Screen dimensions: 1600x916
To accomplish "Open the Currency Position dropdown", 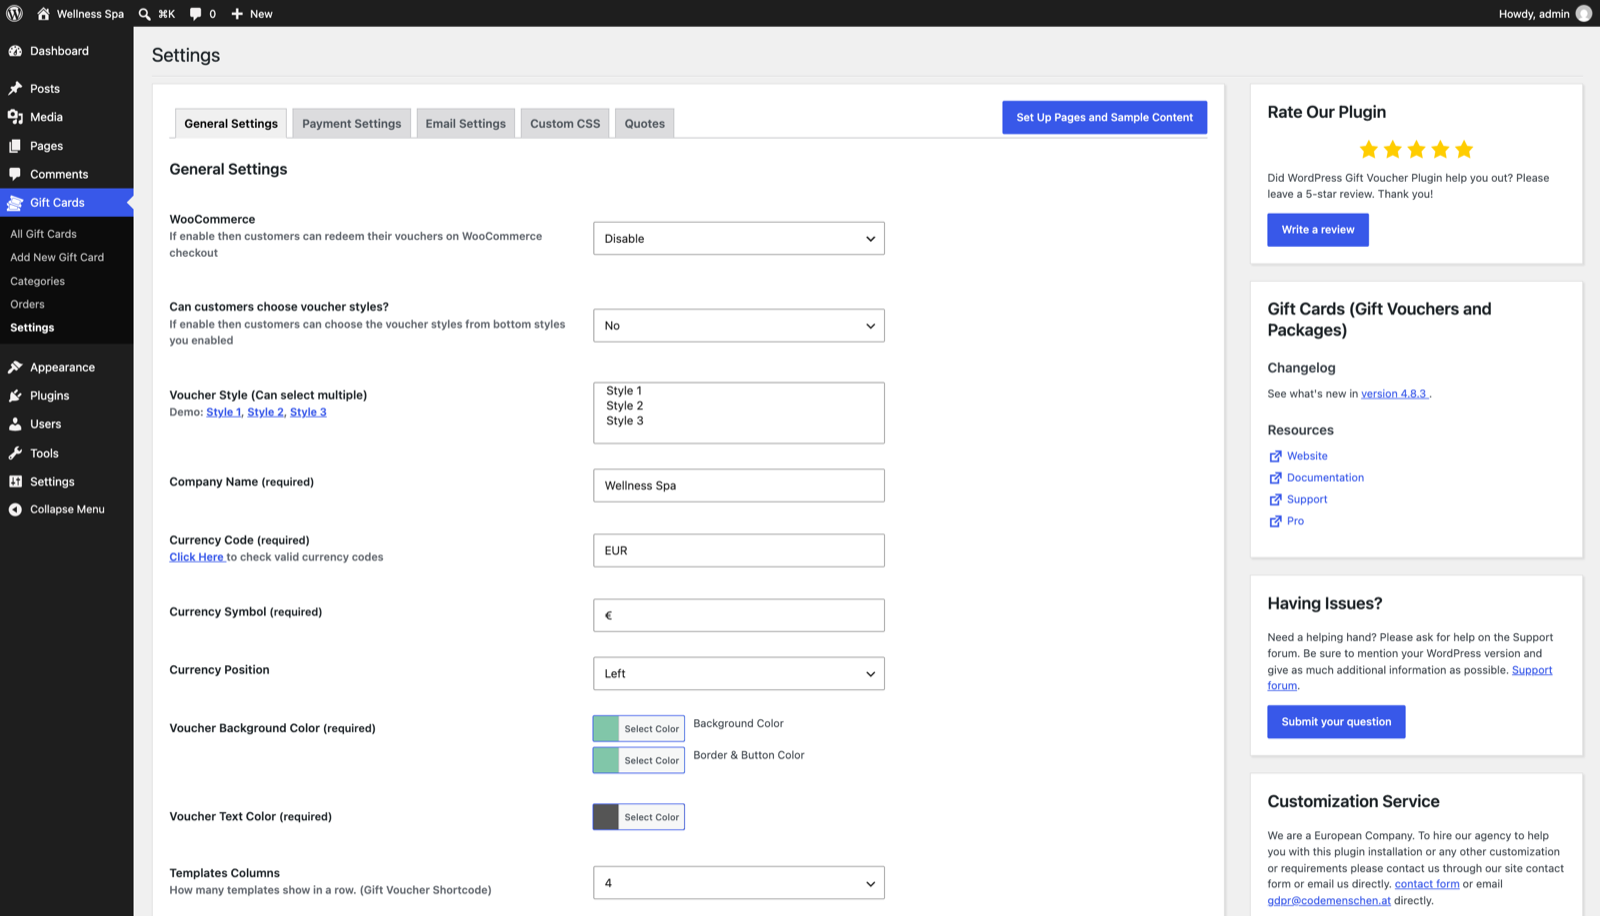I will [x=739, y=673].
